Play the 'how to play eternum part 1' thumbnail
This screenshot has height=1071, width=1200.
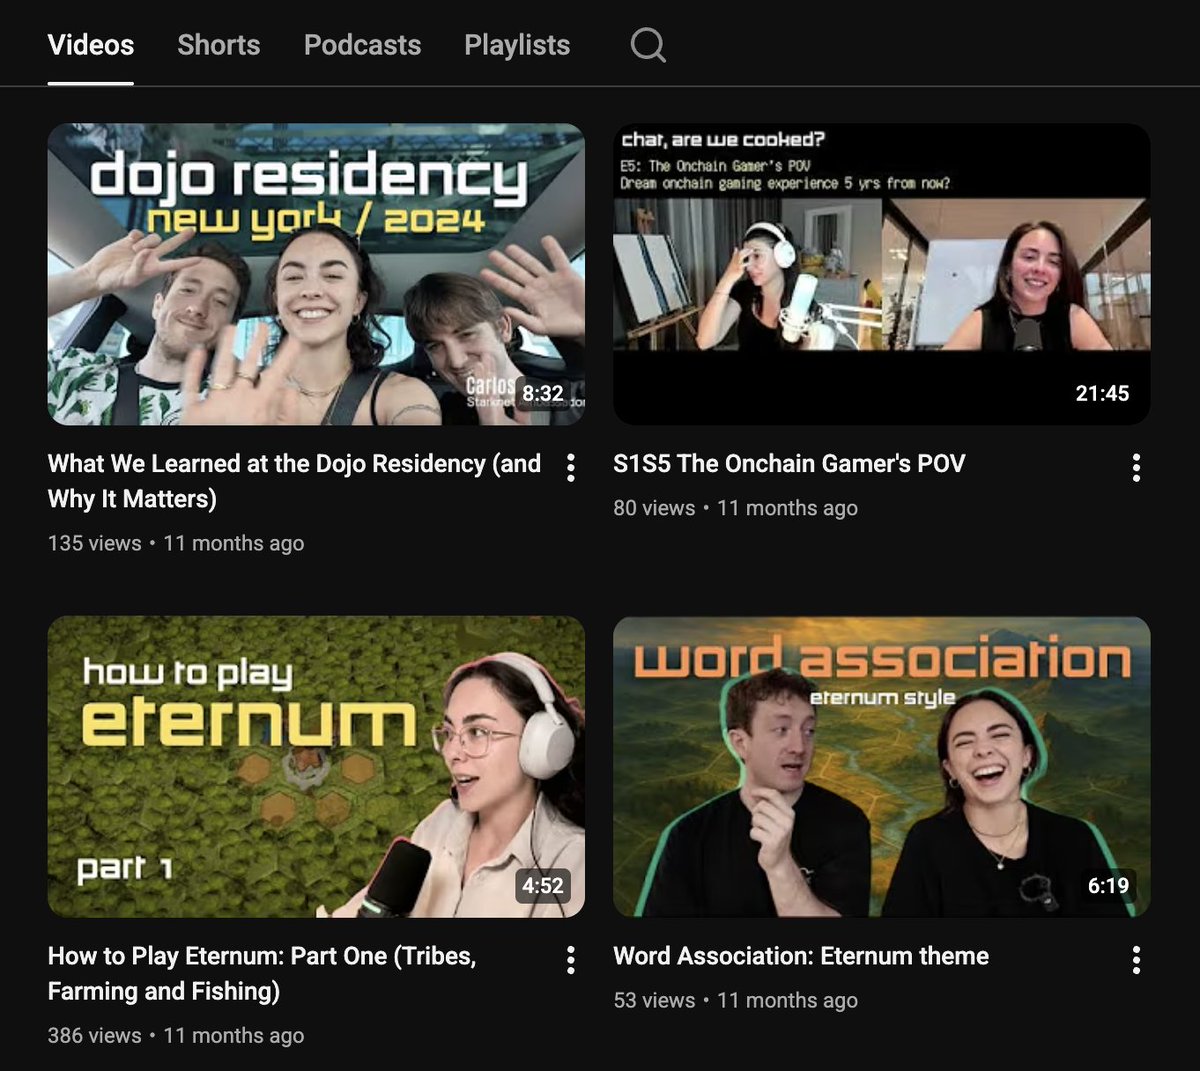(x=316, y=767)
